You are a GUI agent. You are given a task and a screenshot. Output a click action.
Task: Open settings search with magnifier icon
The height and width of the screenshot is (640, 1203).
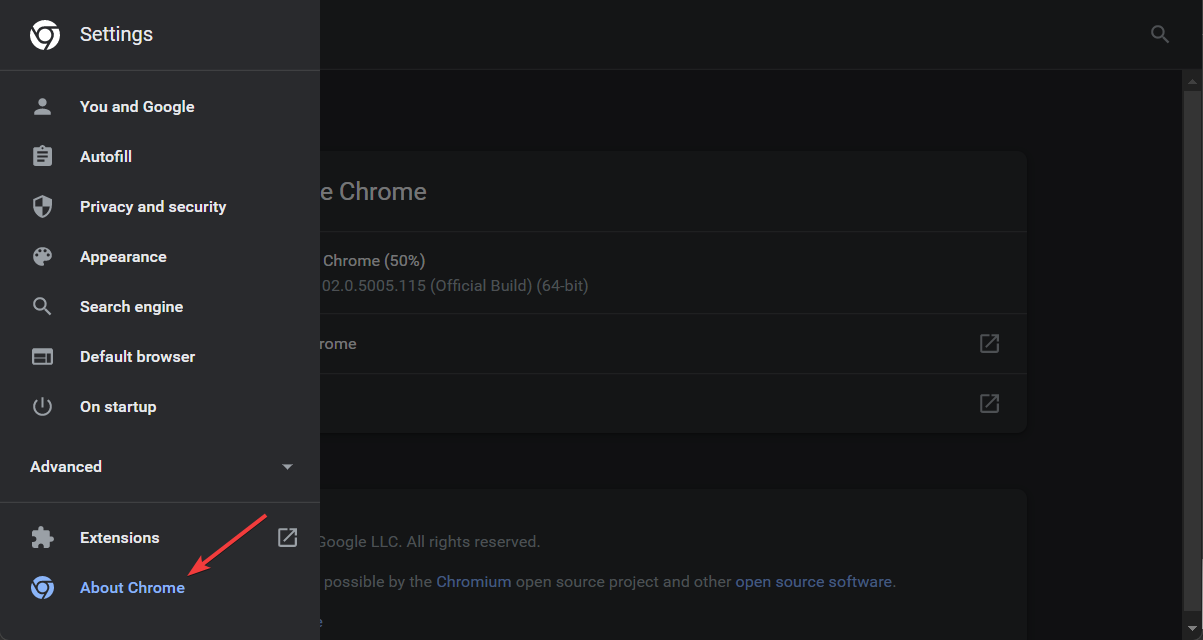click(1159, 33)
